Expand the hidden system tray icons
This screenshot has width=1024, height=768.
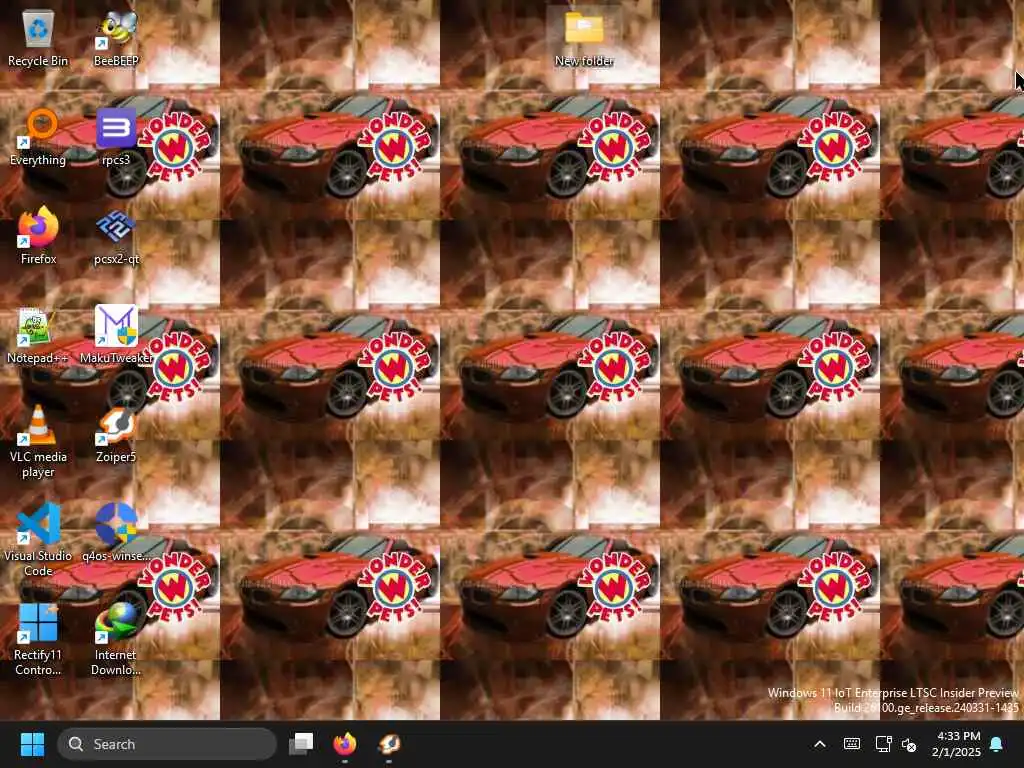click(820, 744)
